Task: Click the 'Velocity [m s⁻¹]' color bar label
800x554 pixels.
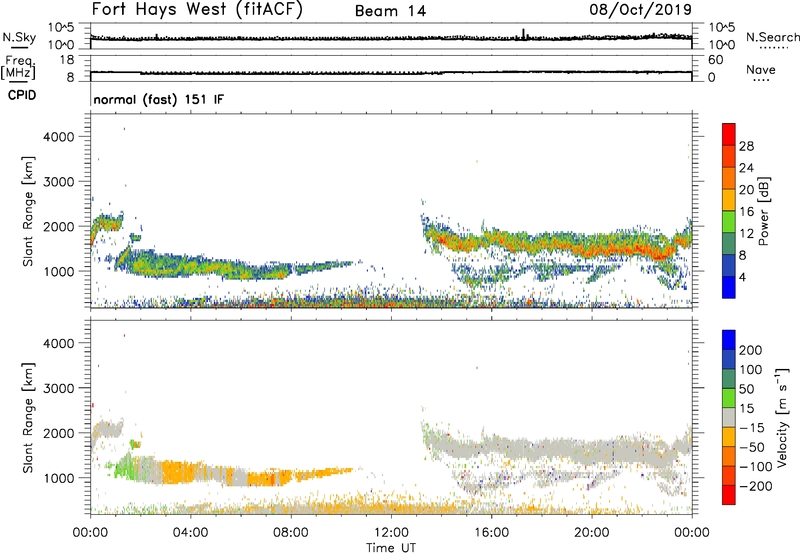Action: point(782,417)
